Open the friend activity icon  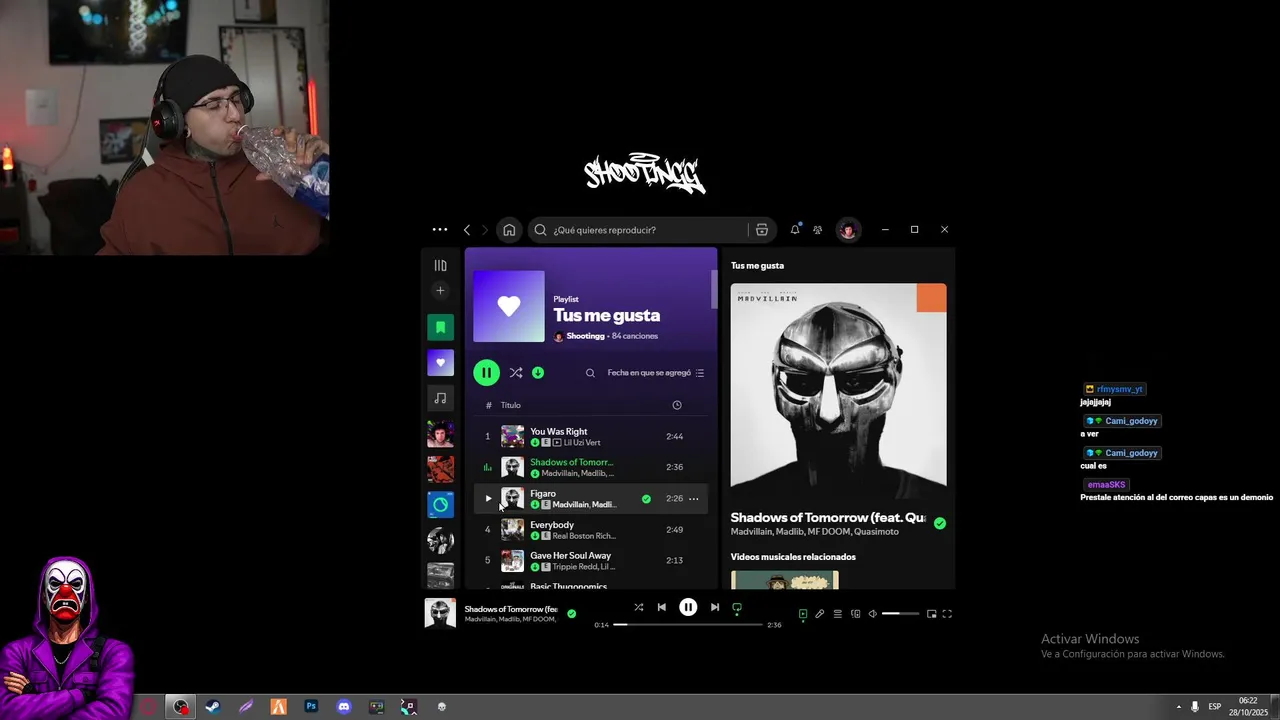click(817, 230)
